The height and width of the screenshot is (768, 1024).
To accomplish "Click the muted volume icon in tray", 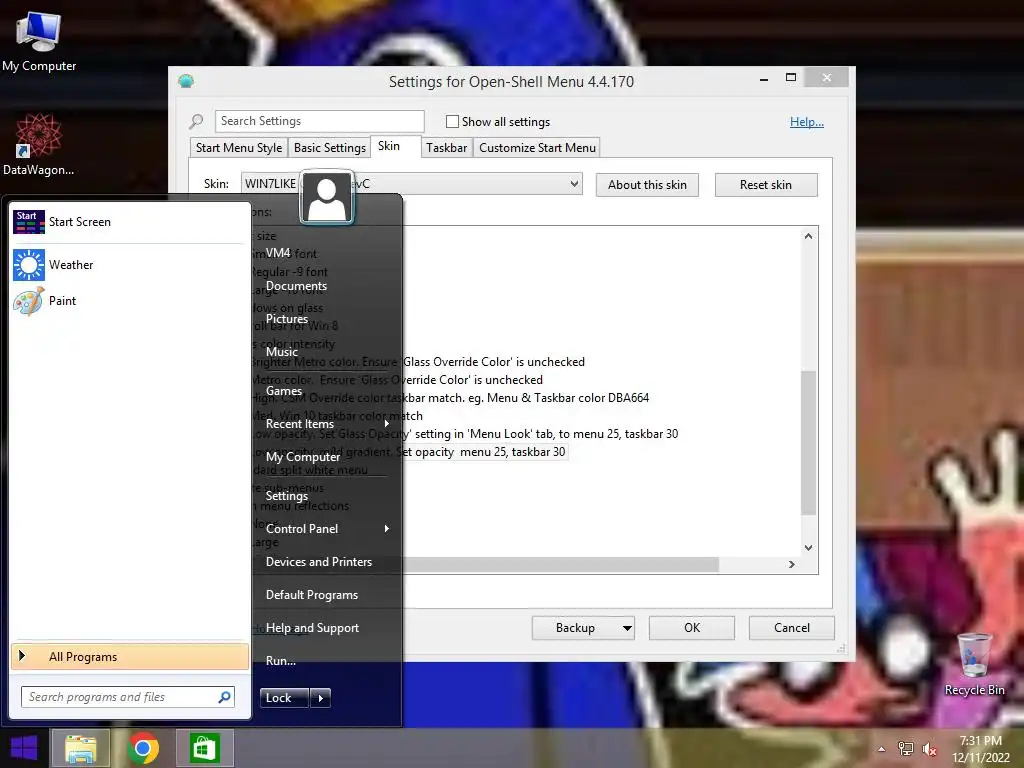I will tap(929, 749).
